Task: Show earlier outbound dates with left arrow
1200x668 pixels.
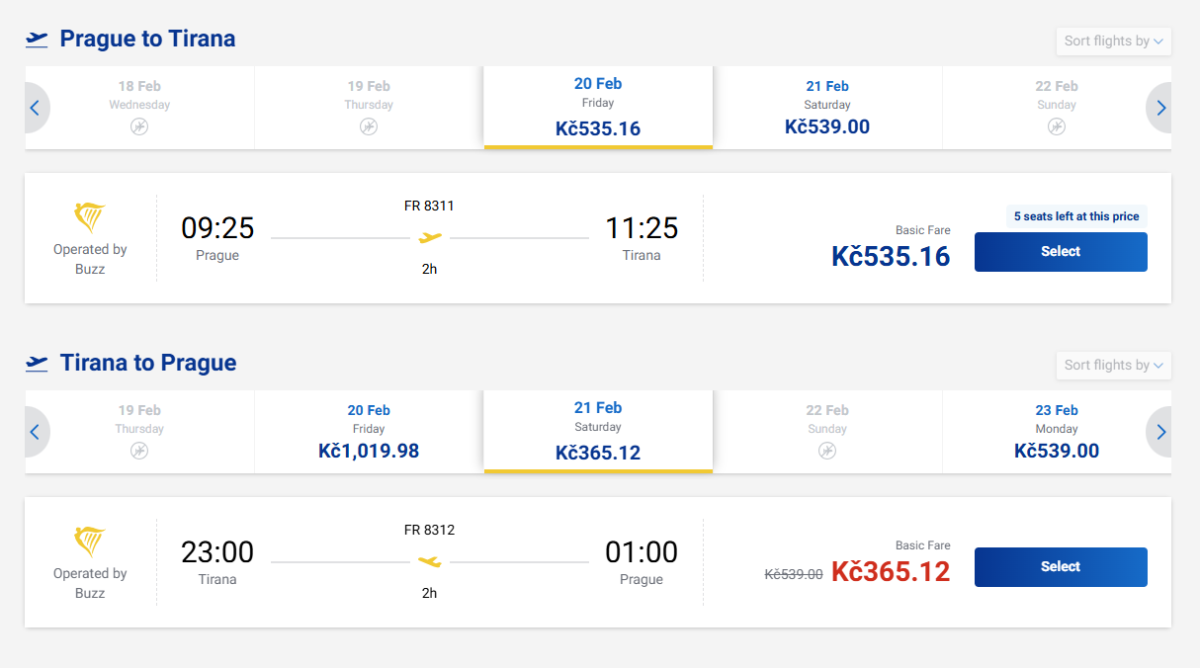Action: [35, 108]
